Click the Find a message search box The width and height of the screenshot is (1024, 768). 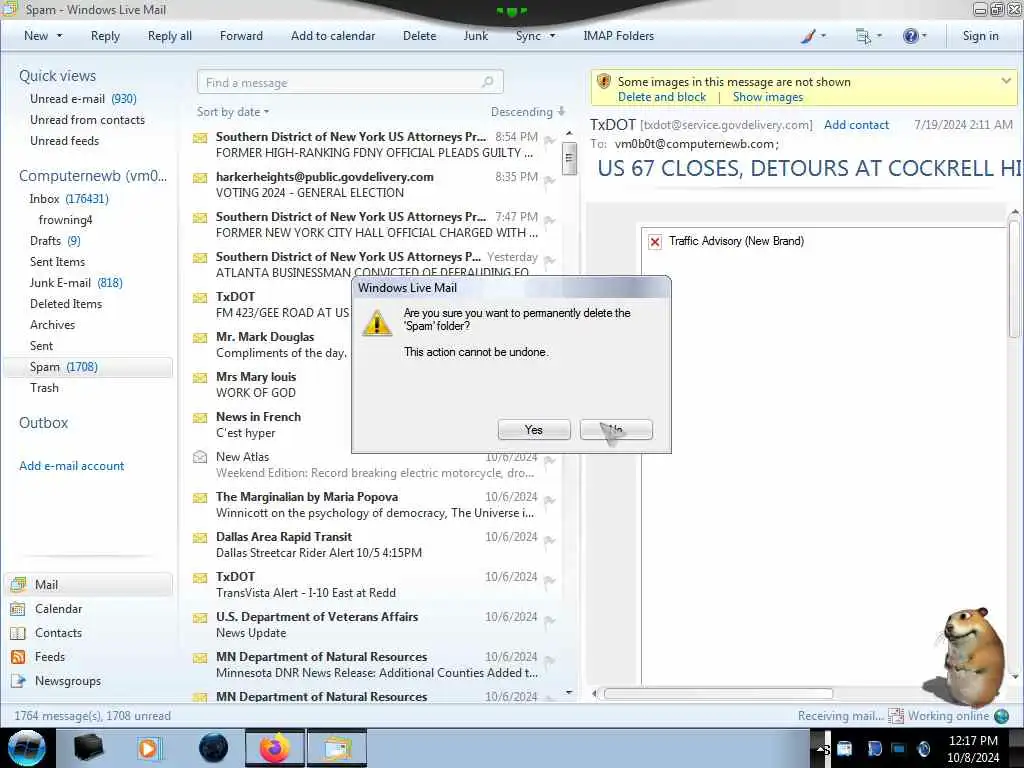pos(350,82)
